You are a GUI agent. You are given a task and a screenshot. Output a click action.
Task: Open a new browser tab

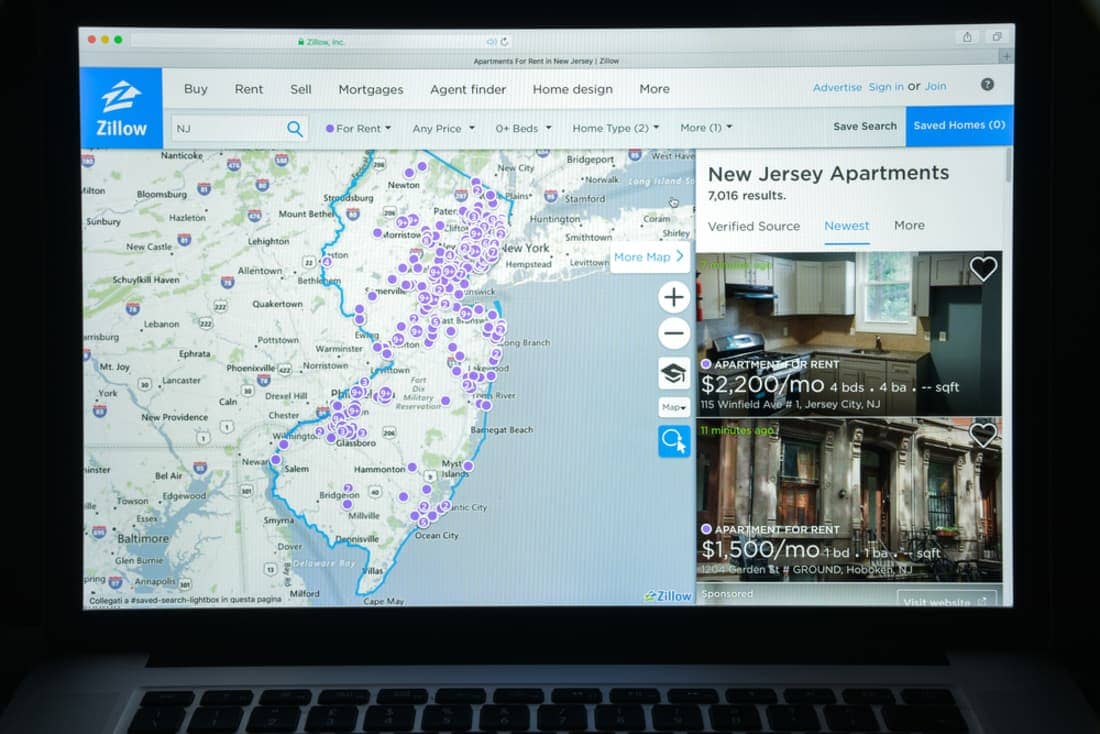(1007, 57)
